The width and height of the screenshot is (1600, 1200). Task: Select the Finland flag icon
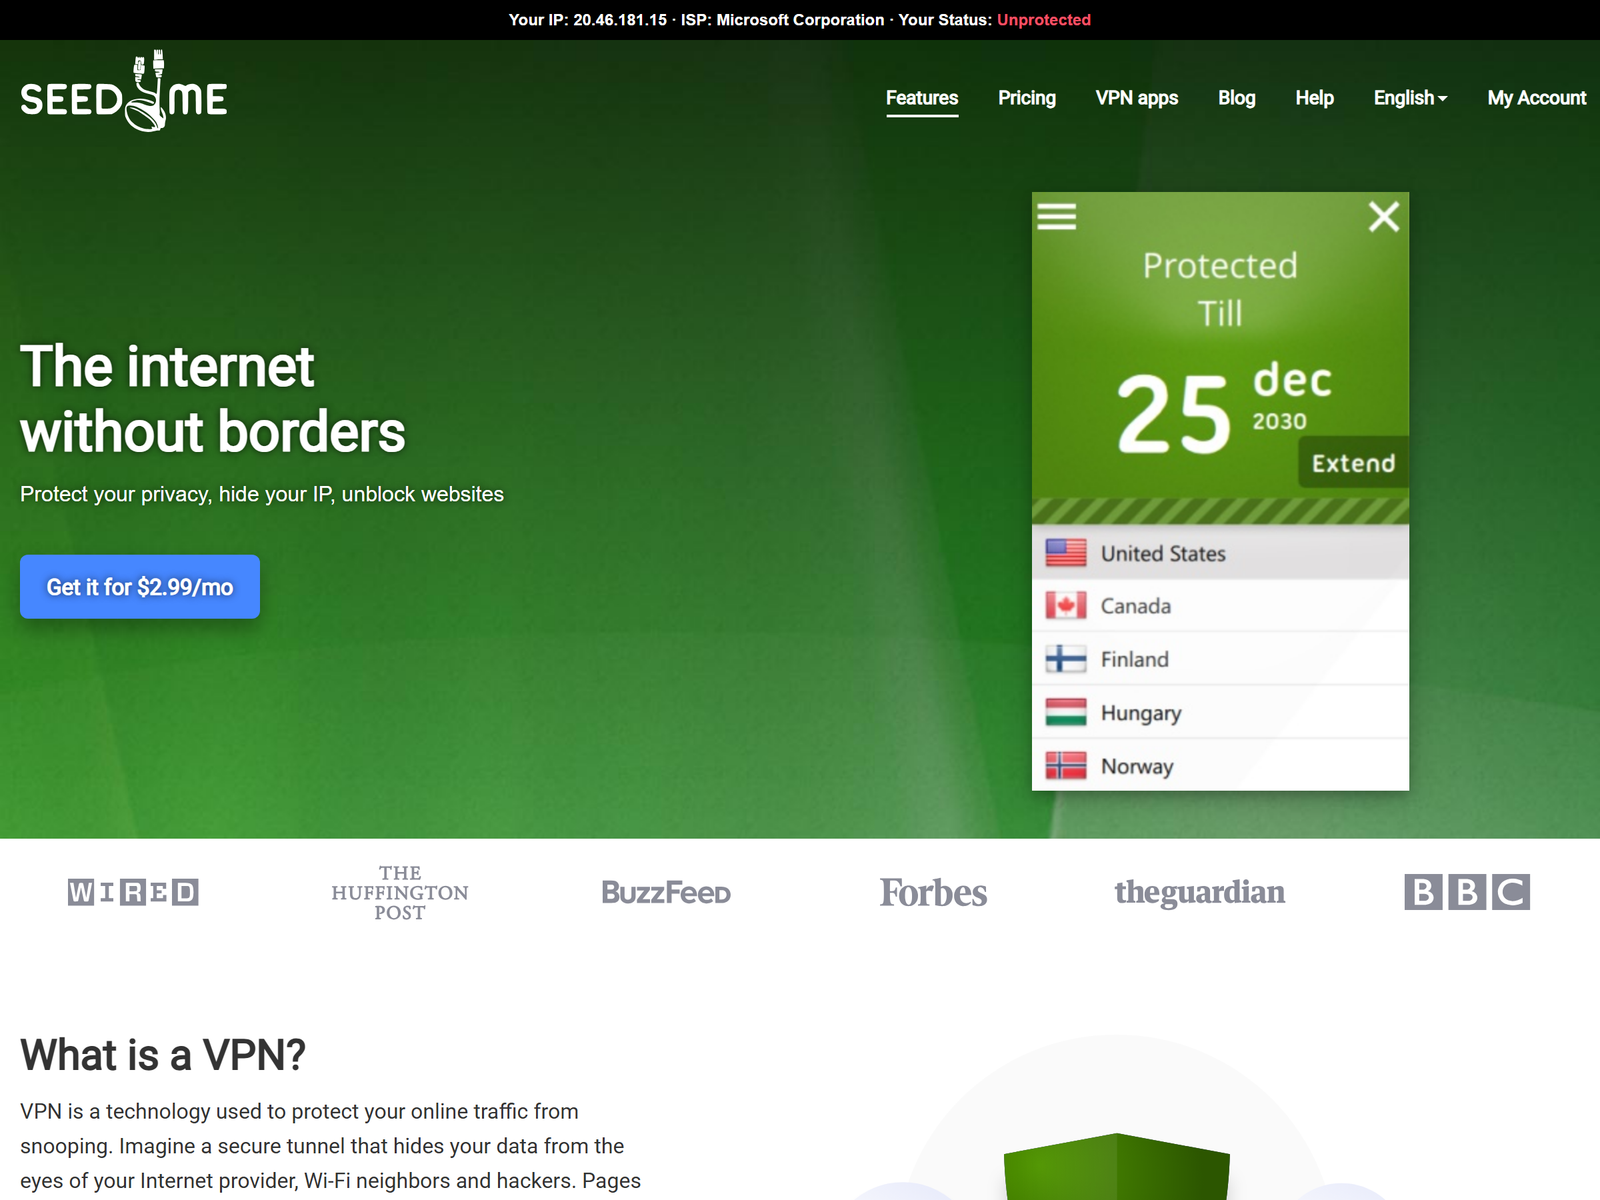click(x=1066, y=659)
